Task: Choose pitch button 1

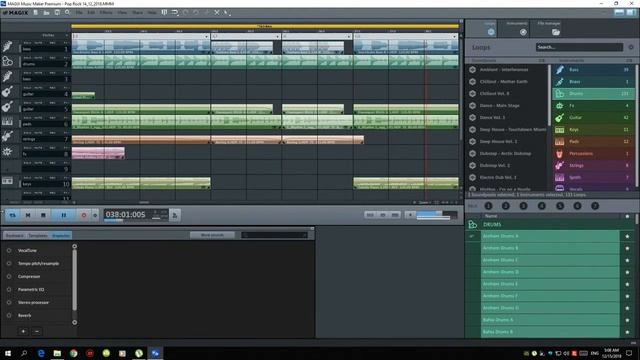Action: coord(488,206)
